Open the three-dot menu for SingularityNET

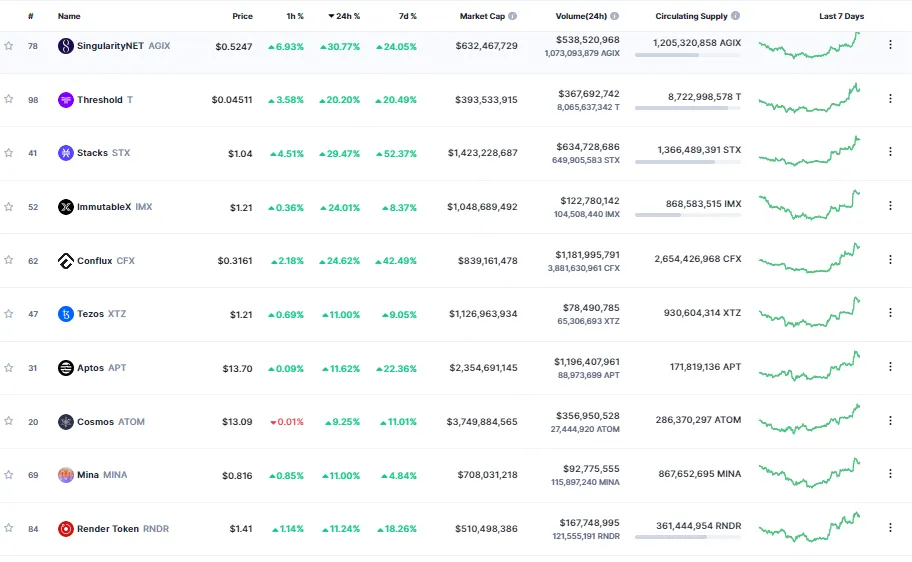[x=890, y=45]
